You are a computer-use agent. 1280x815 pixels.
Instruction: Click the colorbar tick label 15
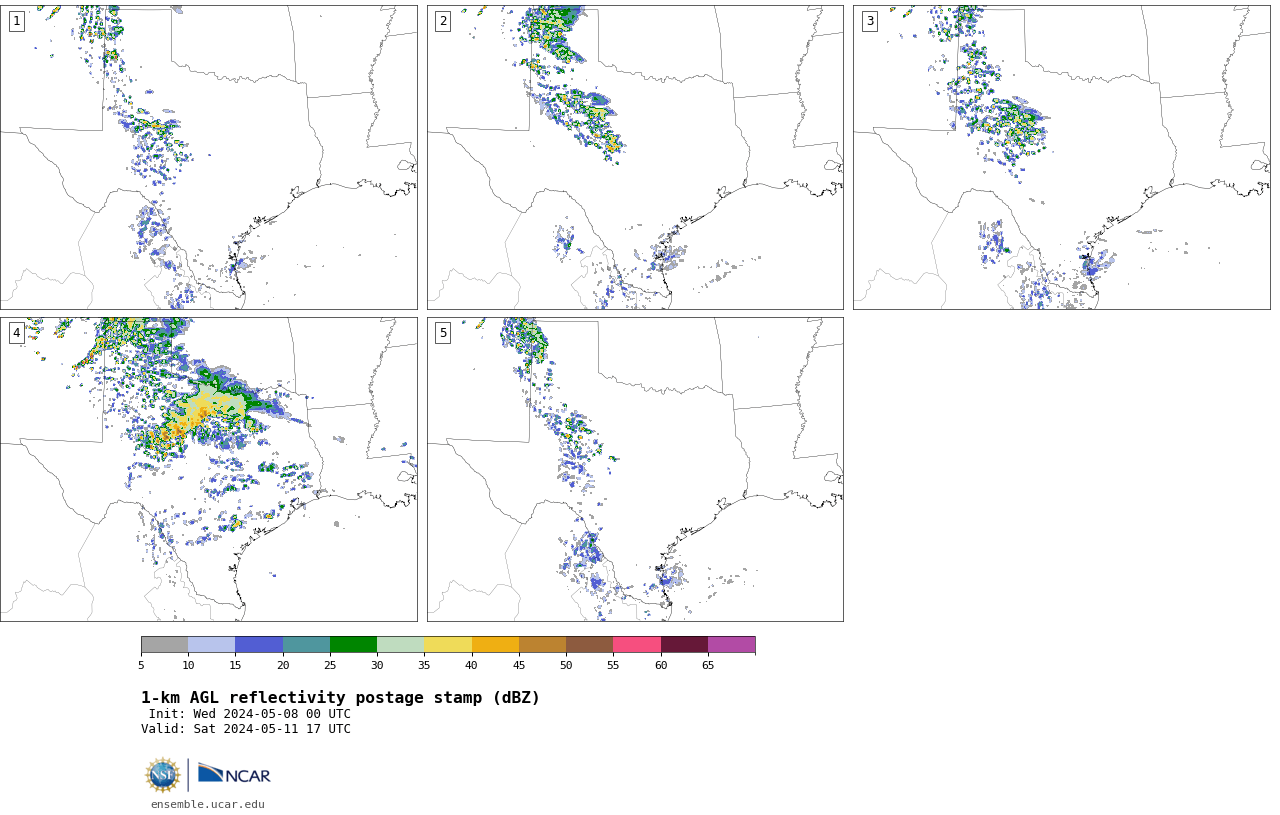[x=235, y=665]
